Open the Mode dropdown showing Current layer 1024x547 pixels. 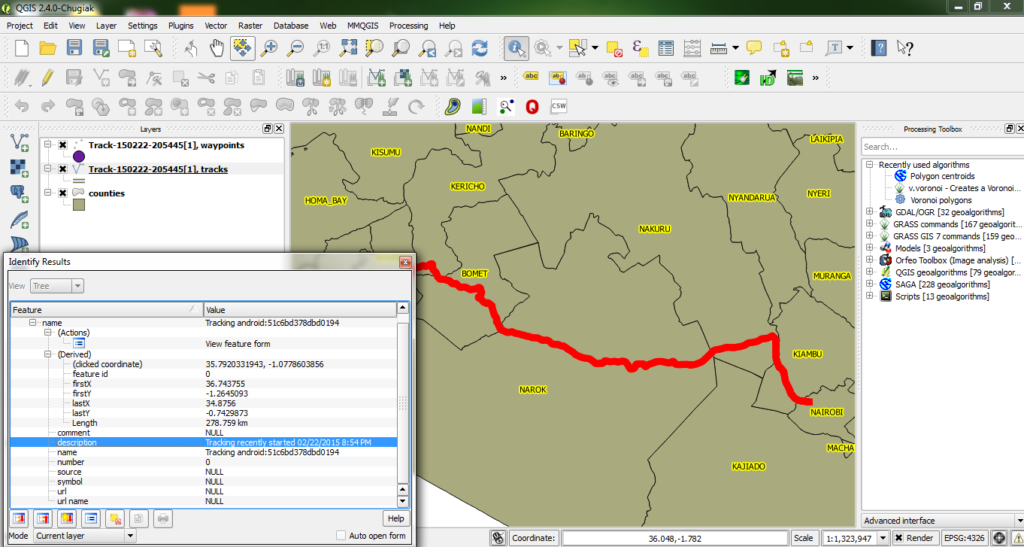point(85,536)
